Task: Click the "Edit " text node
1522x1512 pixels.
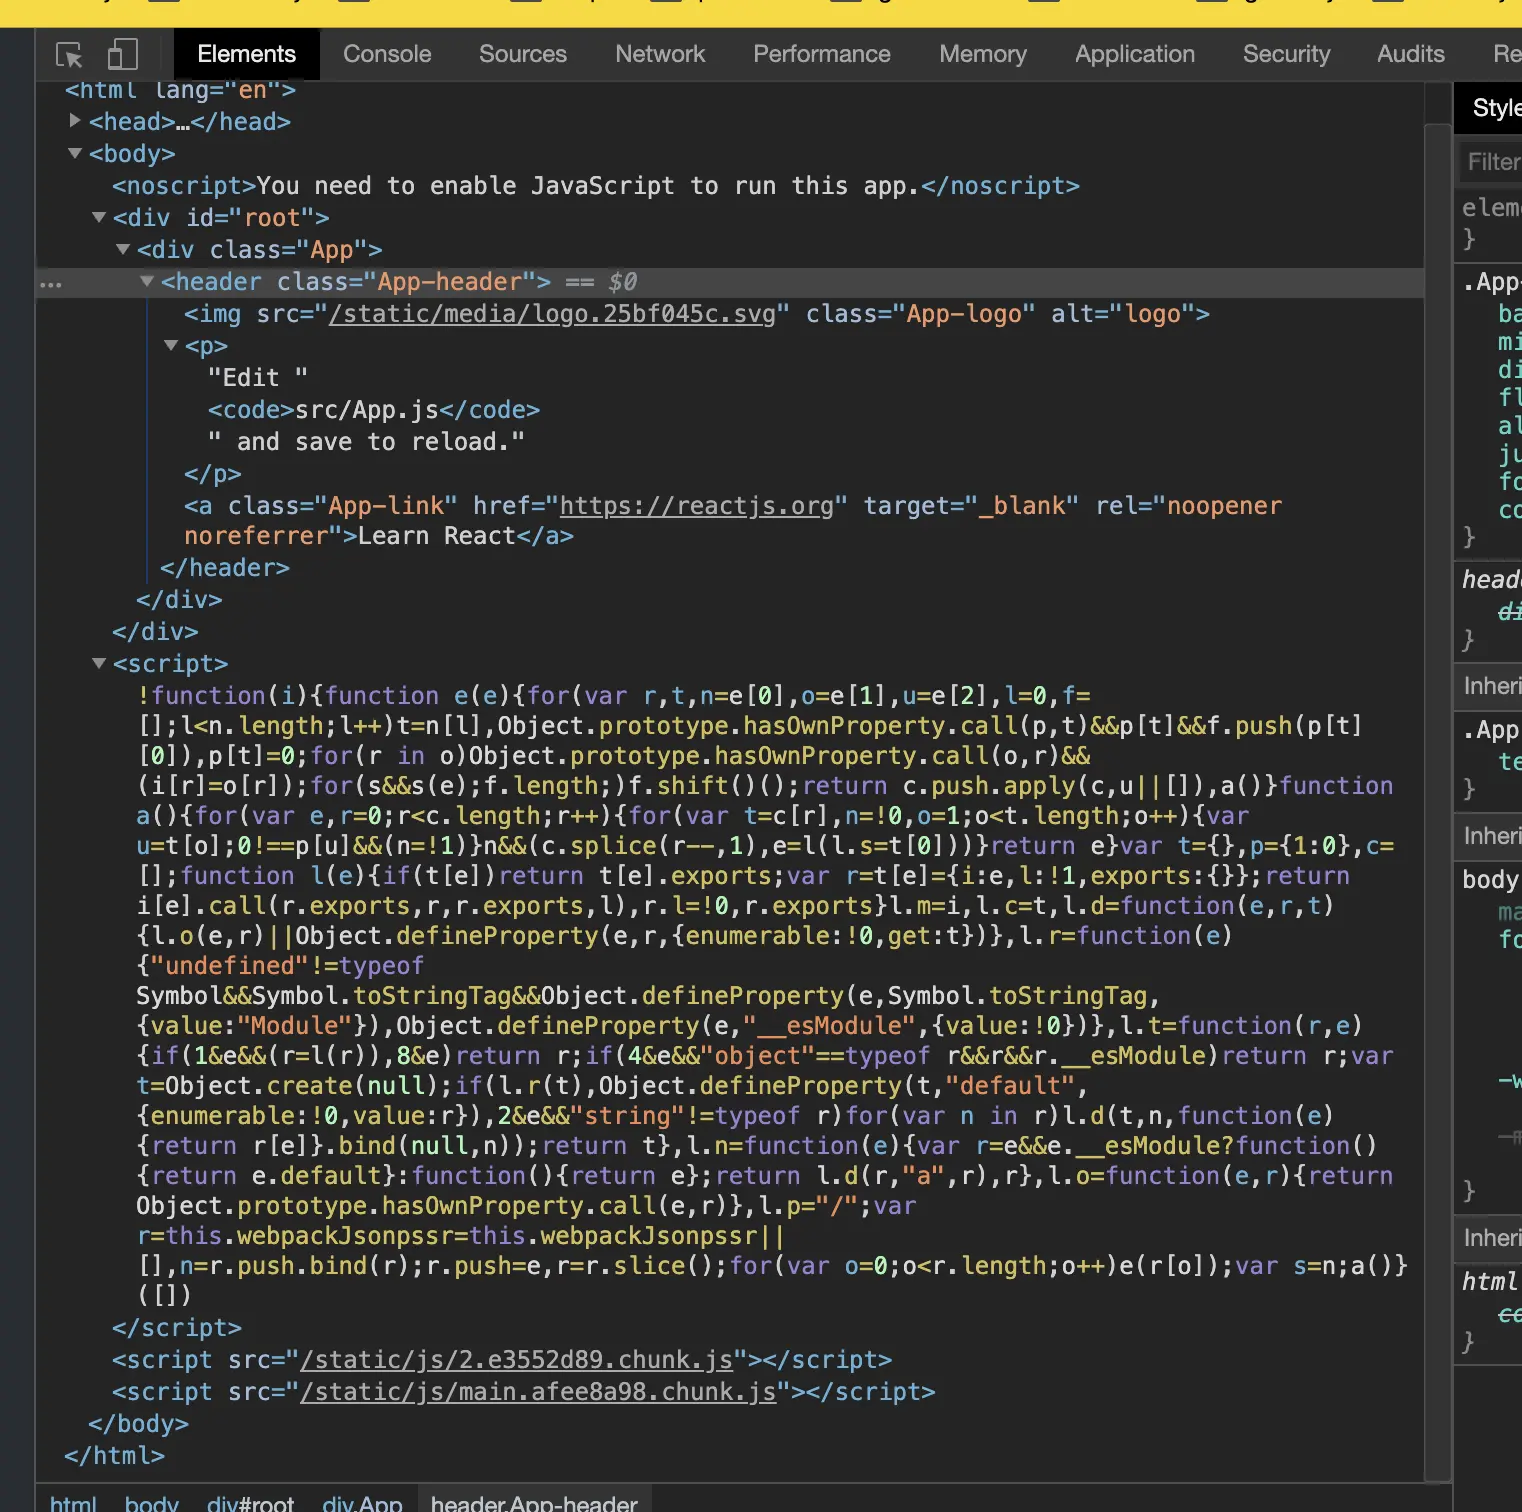Action: 258,378
